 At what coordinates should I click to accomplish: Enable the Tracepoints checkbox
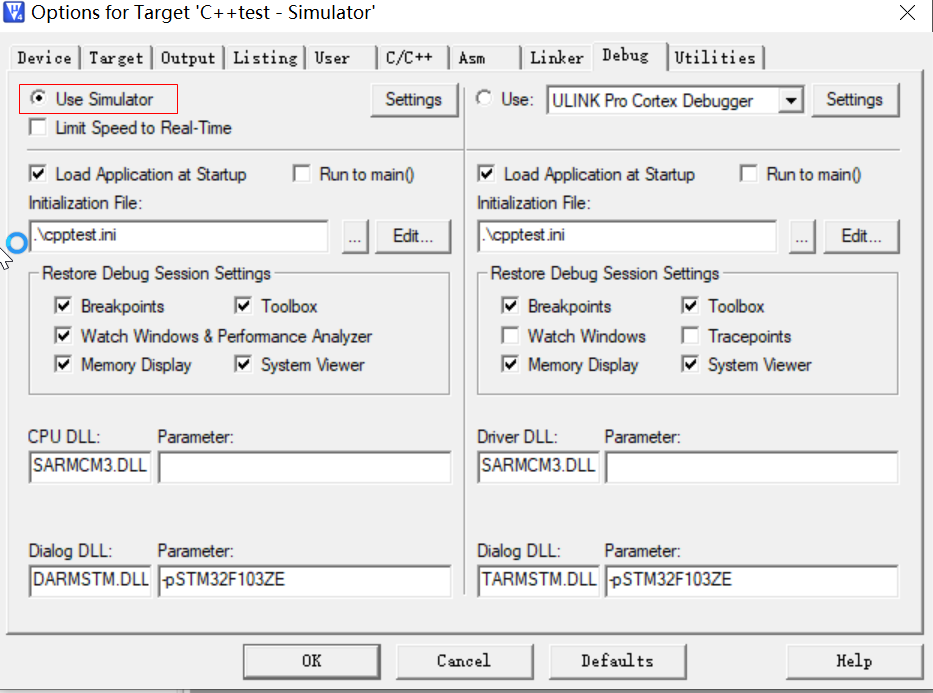coord(690,335)
